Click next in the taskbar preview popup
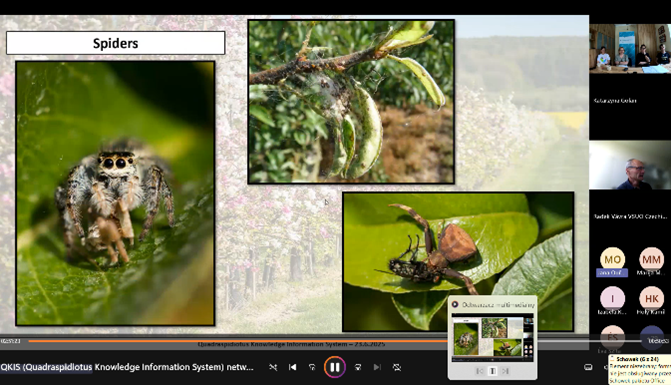 505,371
